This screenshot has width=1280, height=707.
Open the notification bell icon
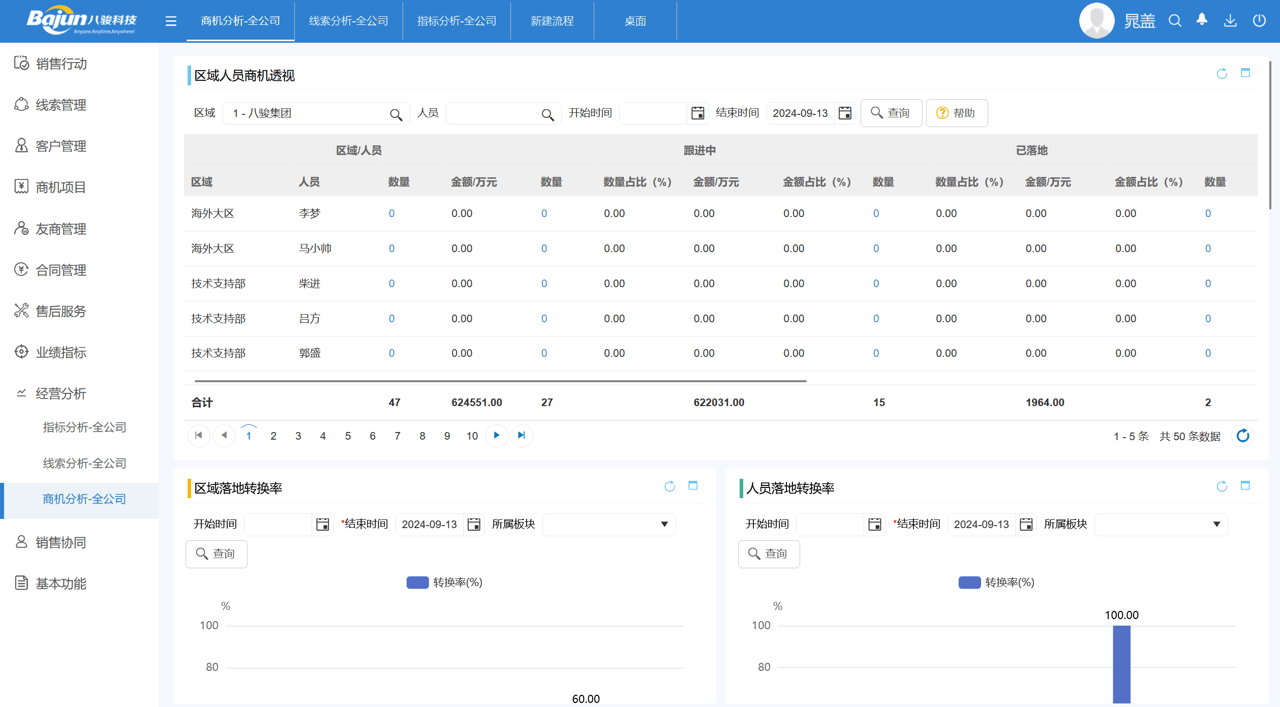point(1202,20)
